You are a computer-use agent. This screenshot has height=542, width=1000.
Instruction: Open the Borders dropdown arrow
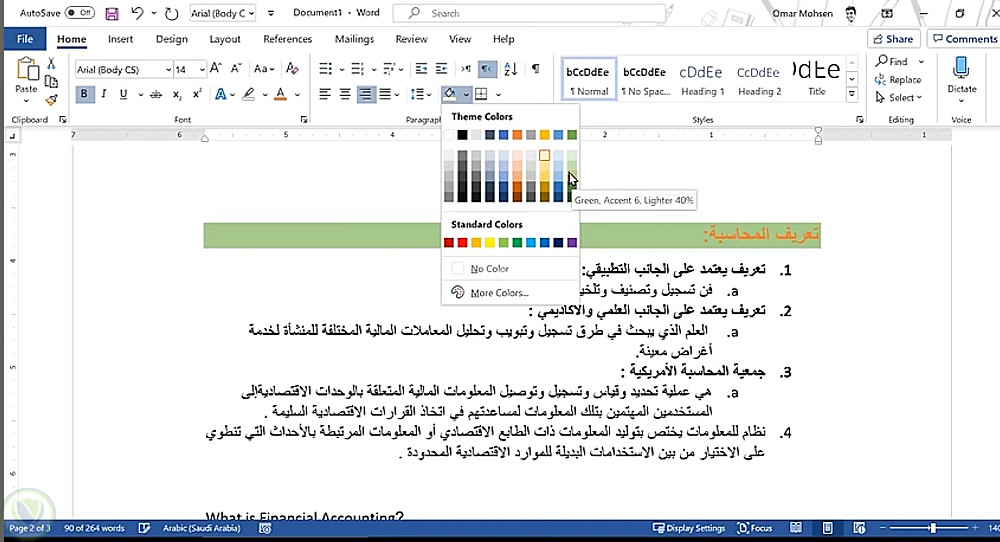tap(498, 94)
